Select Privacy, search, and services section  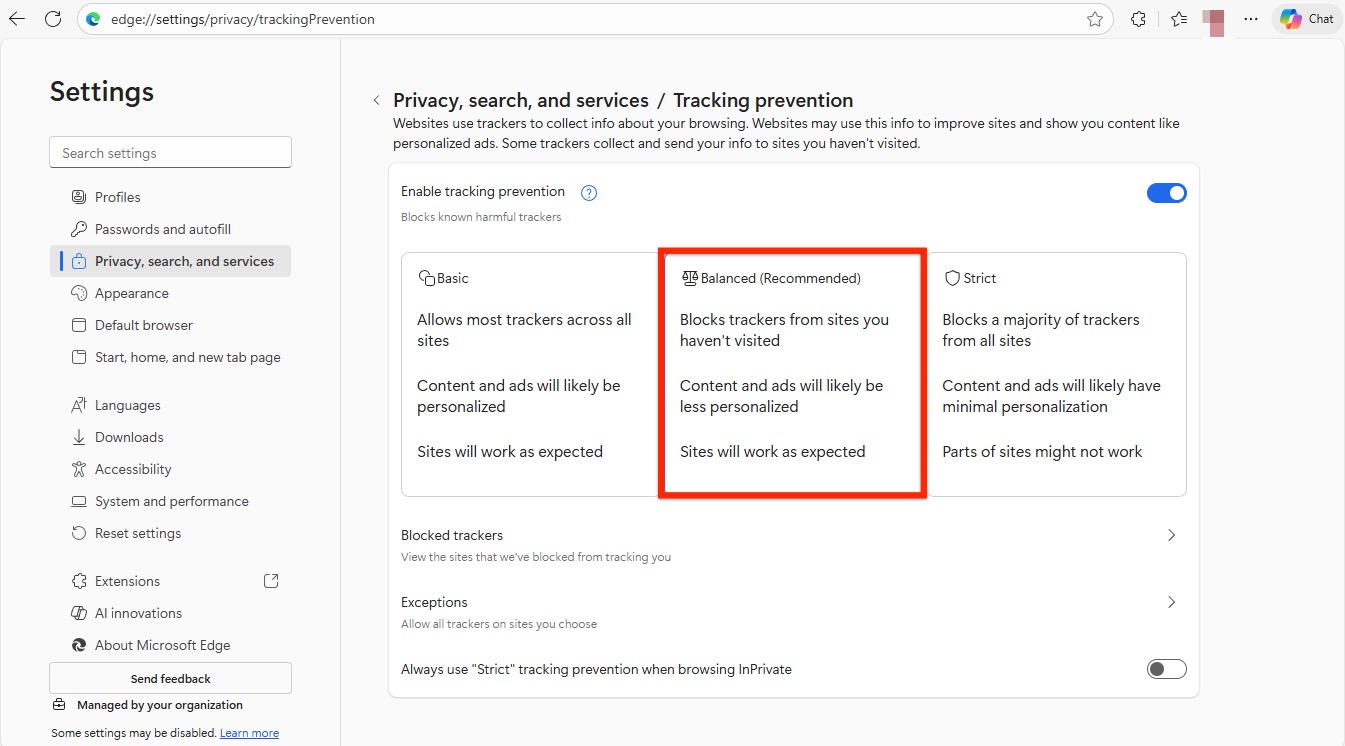(x=170, y=261)
